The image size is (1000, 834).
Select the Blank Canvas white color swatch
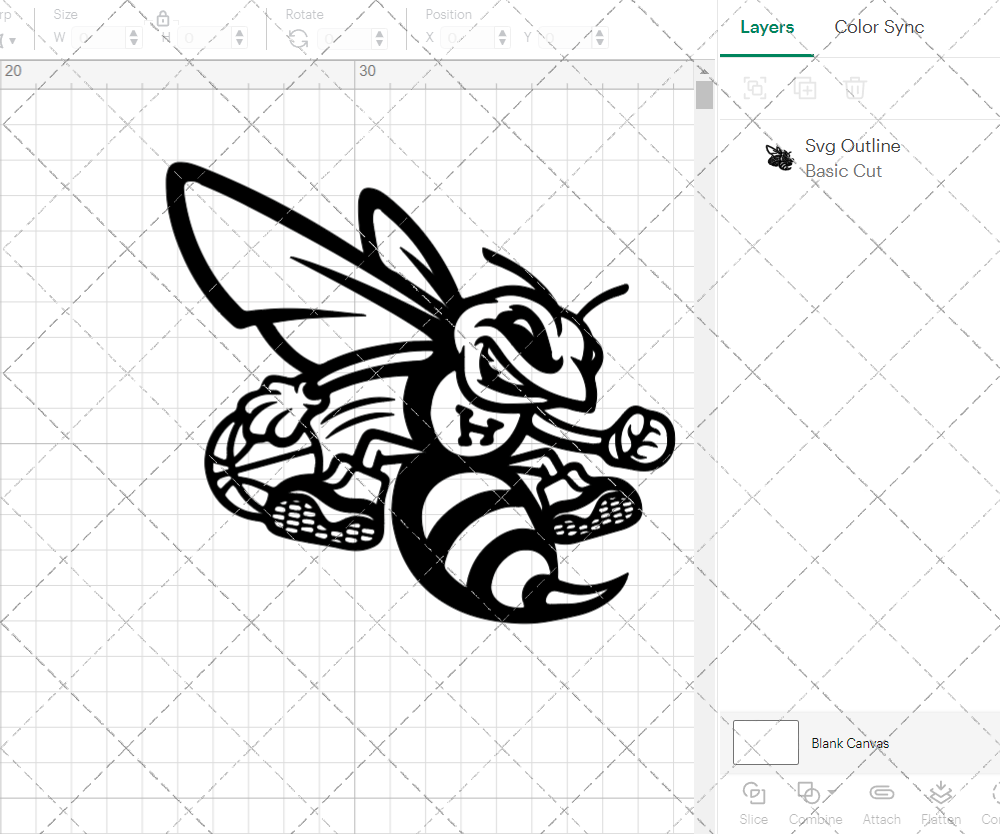click(765, 742)
